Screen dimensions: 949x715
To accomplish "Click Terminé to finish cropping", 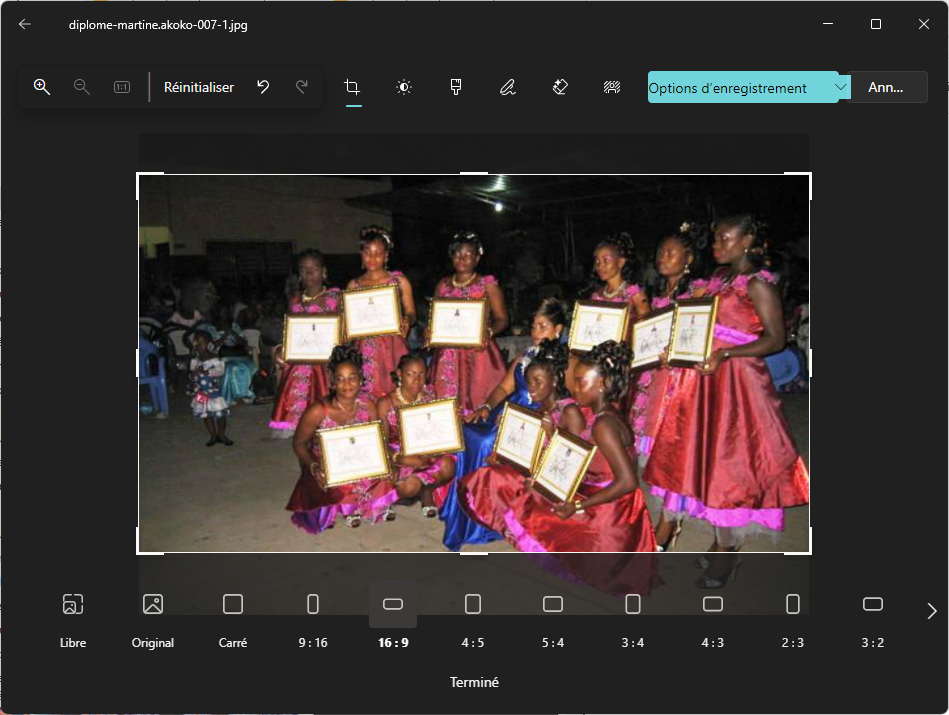I will pos(474,682).
